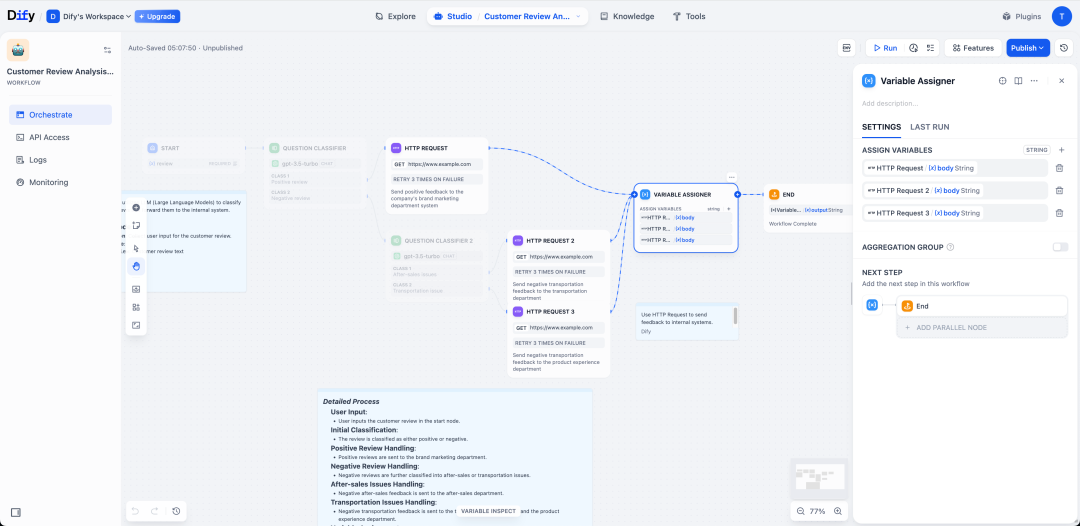Screen dimensions: 1080x526
Task: Add a new variable with plus icon
Action: [x=1061, y=150]
